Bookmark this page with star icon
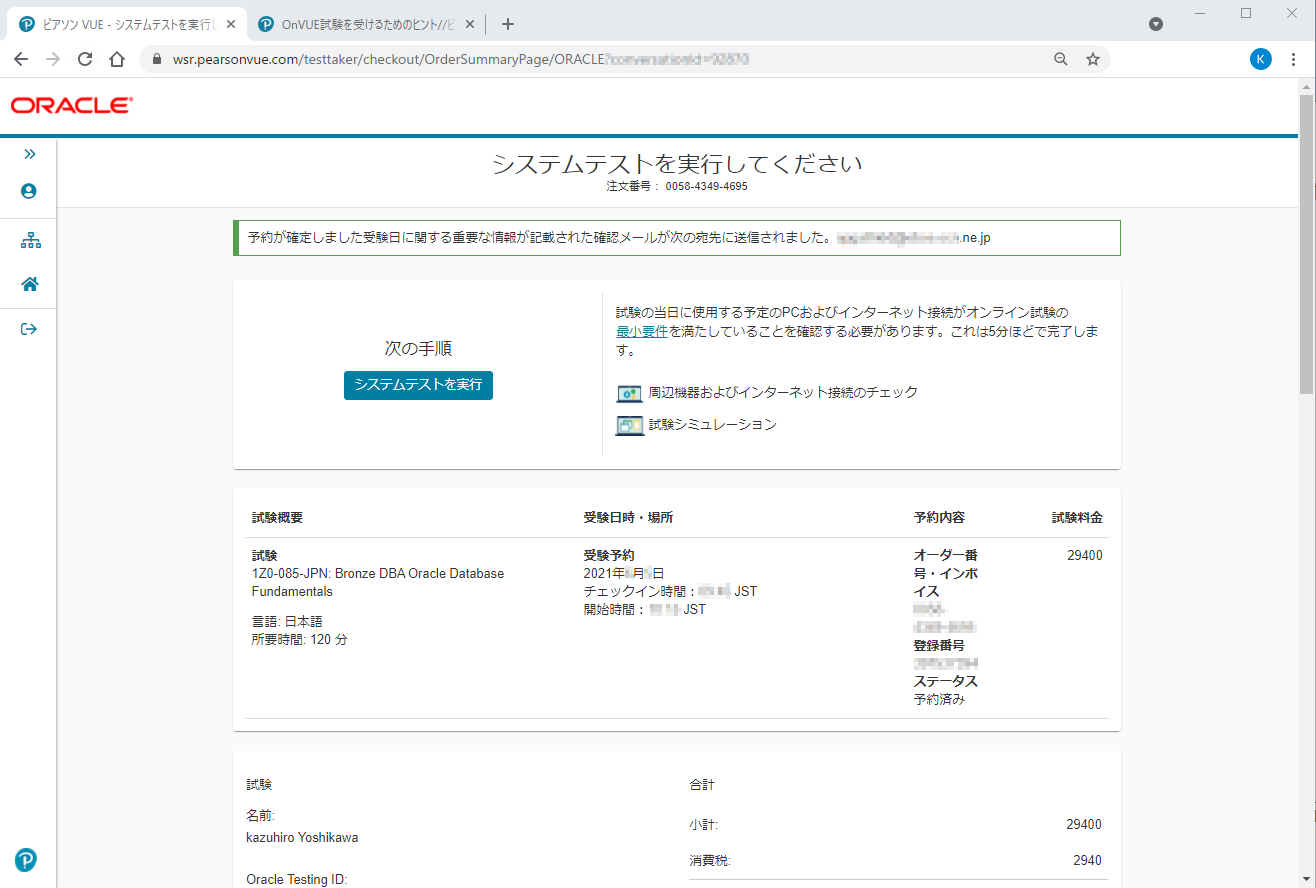The height and width of the screenshot is (888, 1316). coord(1093,59)
